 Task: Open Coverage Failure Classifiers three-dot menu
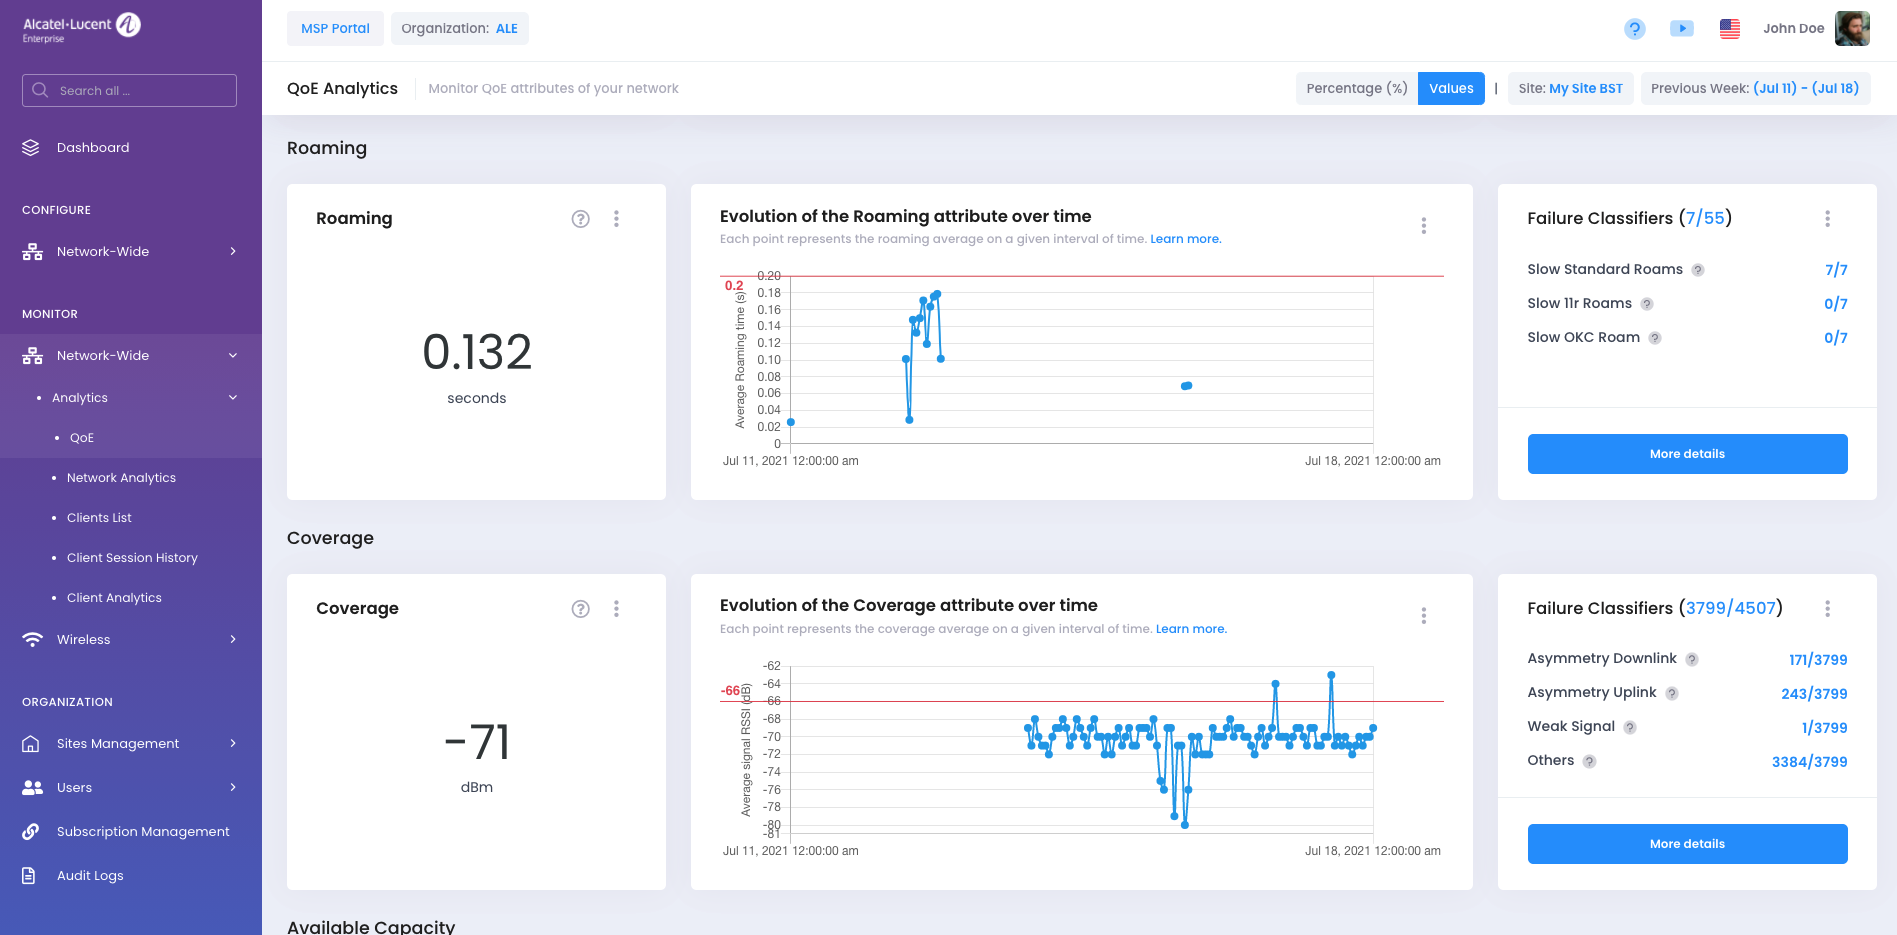click(1827, 609)
